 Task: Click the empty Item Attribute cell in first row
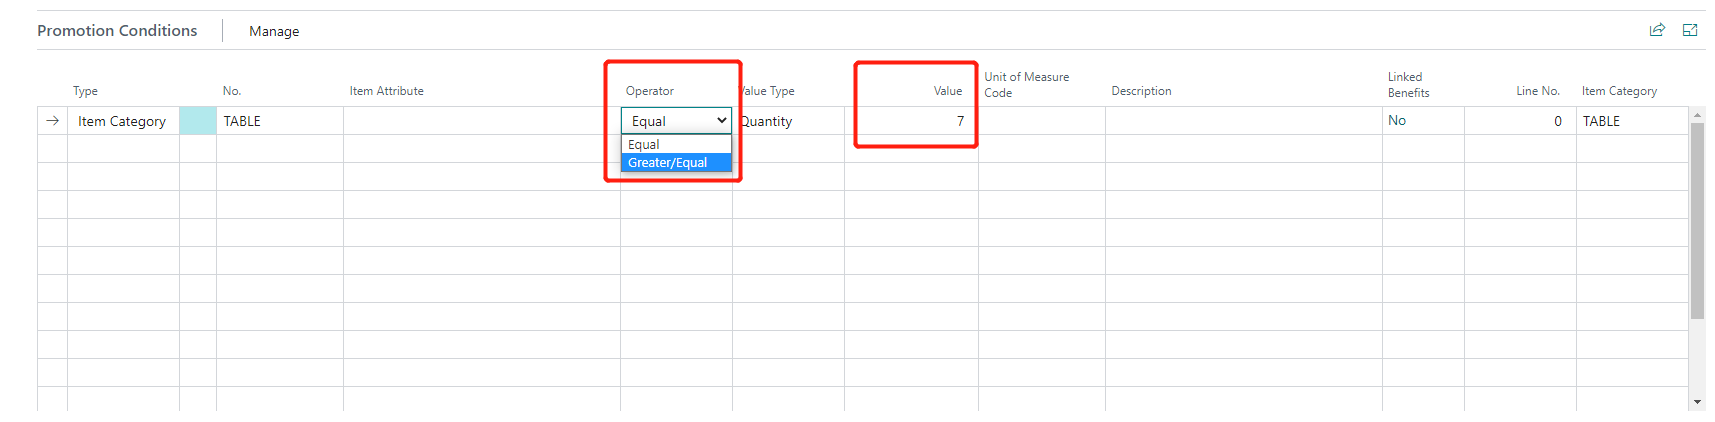pos(482,121)
